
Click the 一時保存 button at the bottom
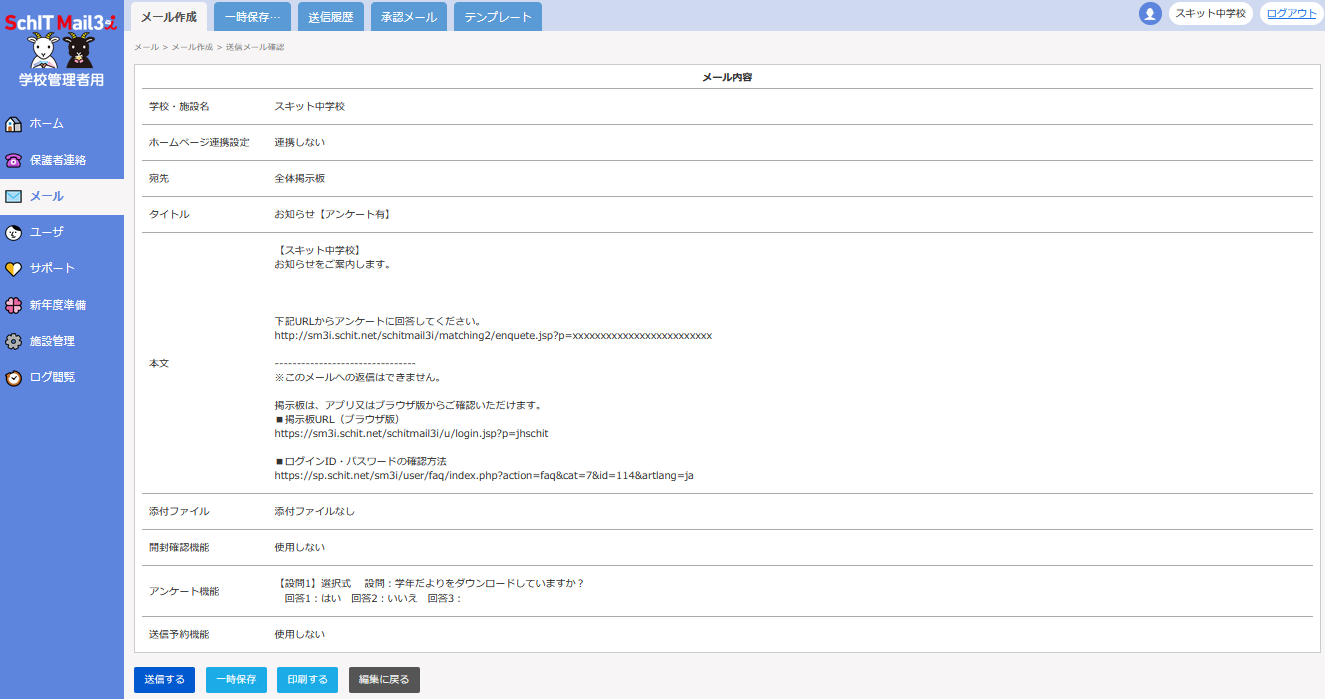(236, 680)
